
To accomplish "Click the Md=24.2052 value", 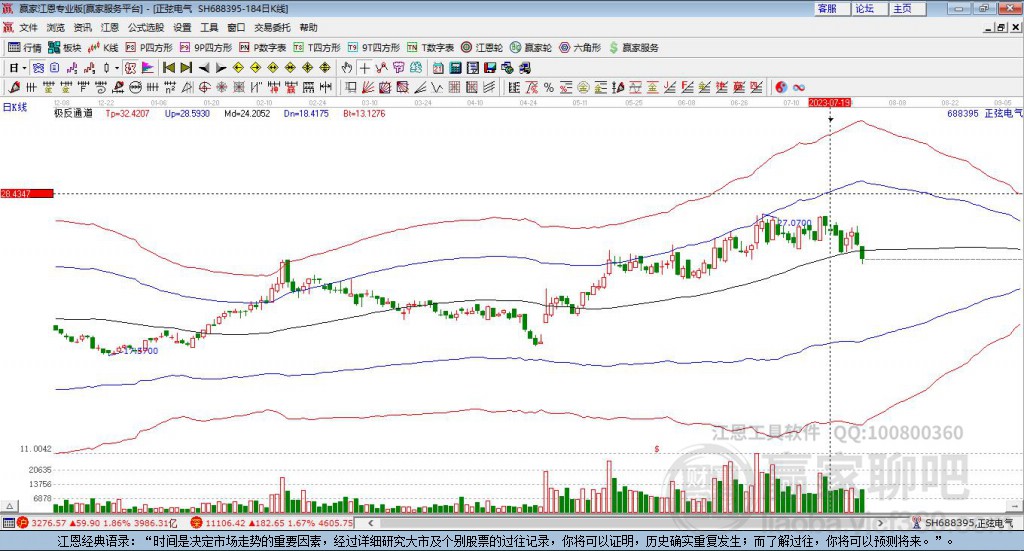I will (x=247, y=114).
